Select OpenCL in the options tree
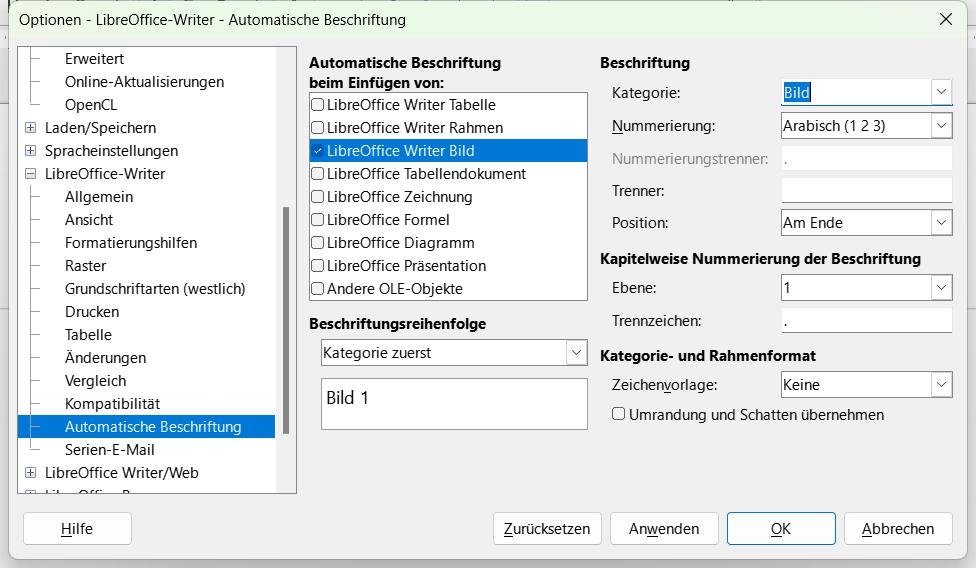976x568 pixels. point(91,105)
